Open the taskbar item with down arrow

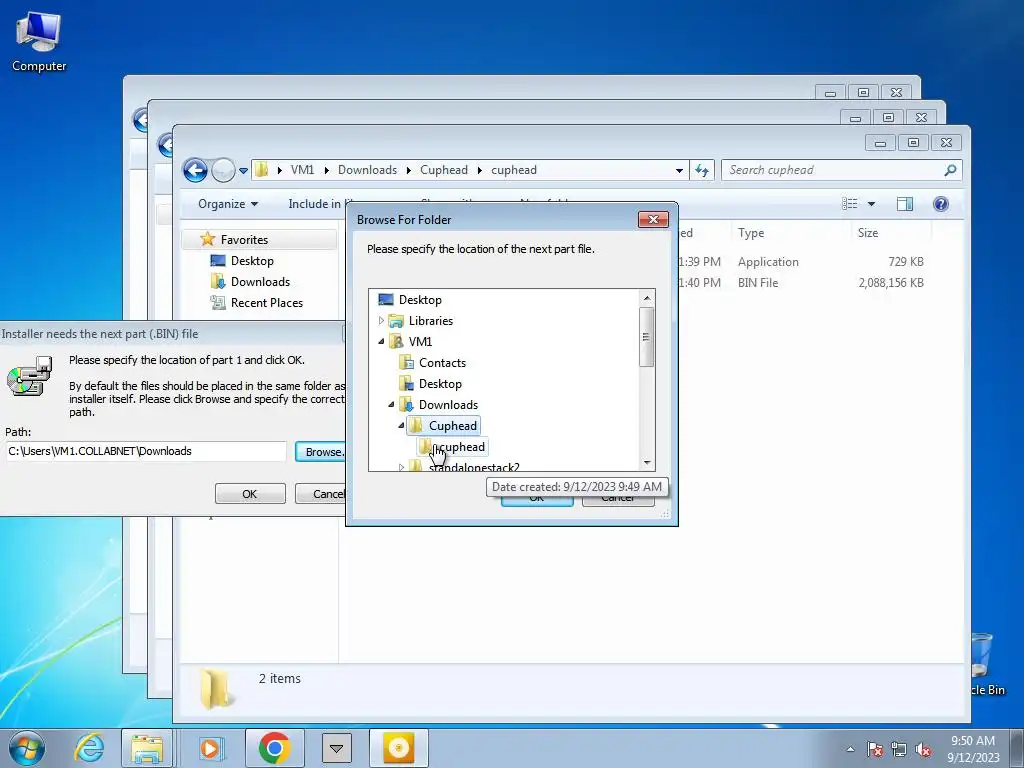pos(336,748)
